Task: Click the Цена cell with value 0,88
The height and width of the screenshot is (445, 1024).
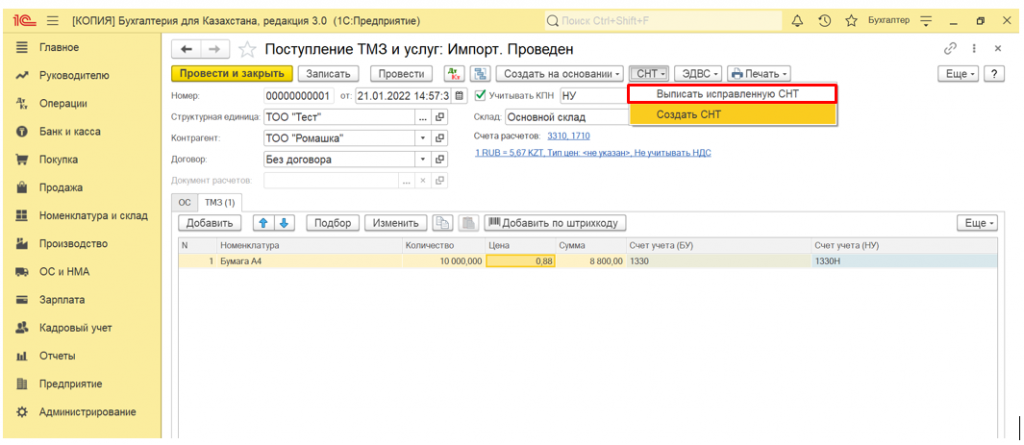Action: tap(518, 261)
